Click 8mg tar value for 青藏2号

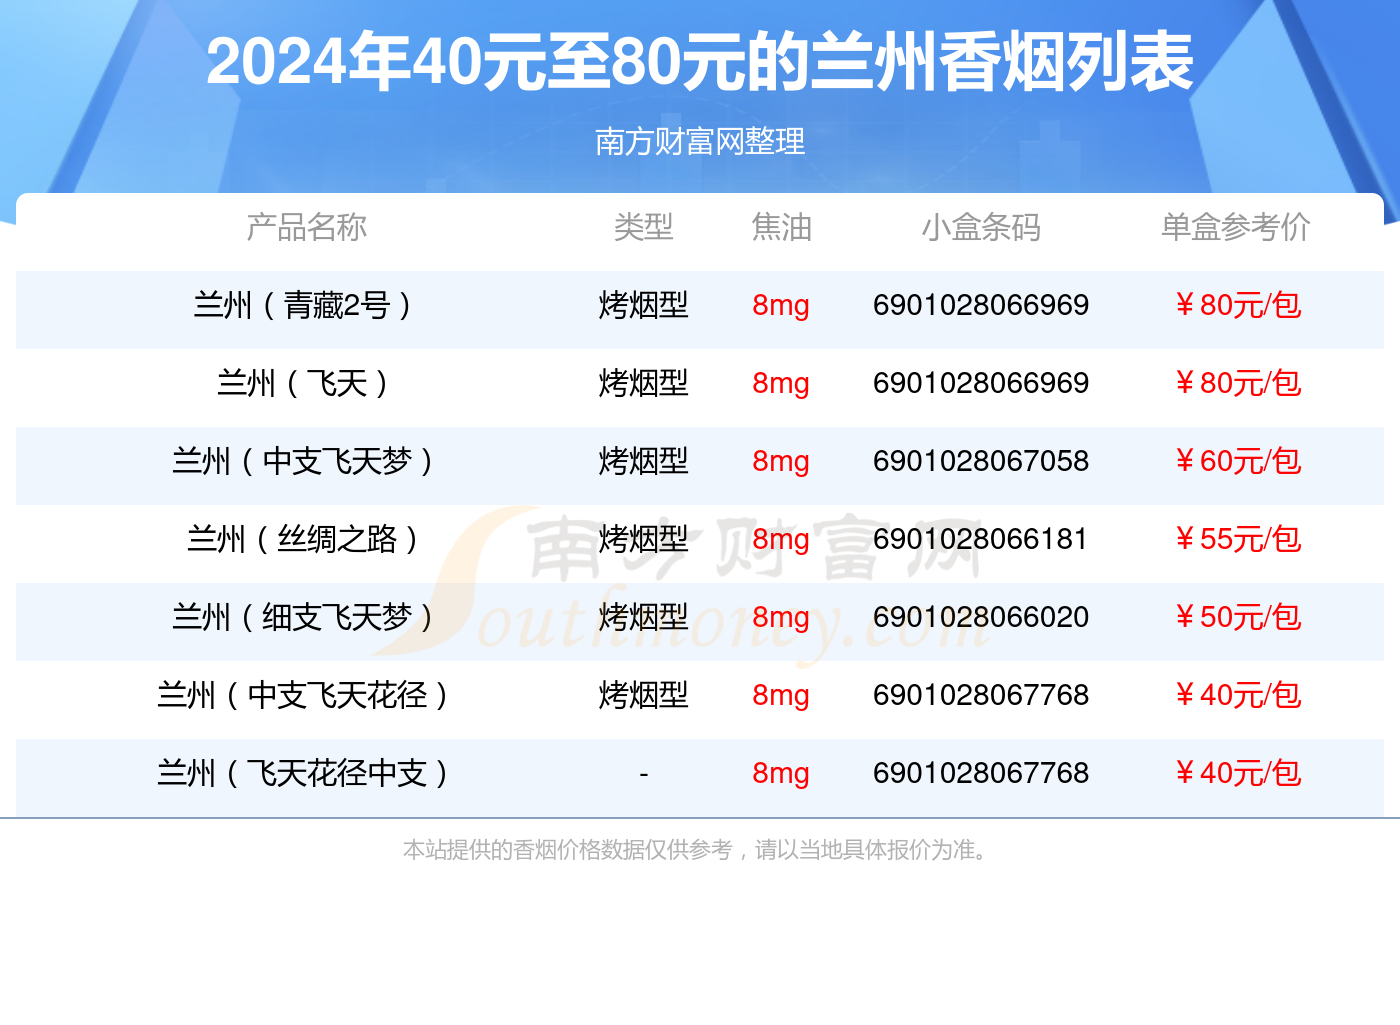[781, 305]
